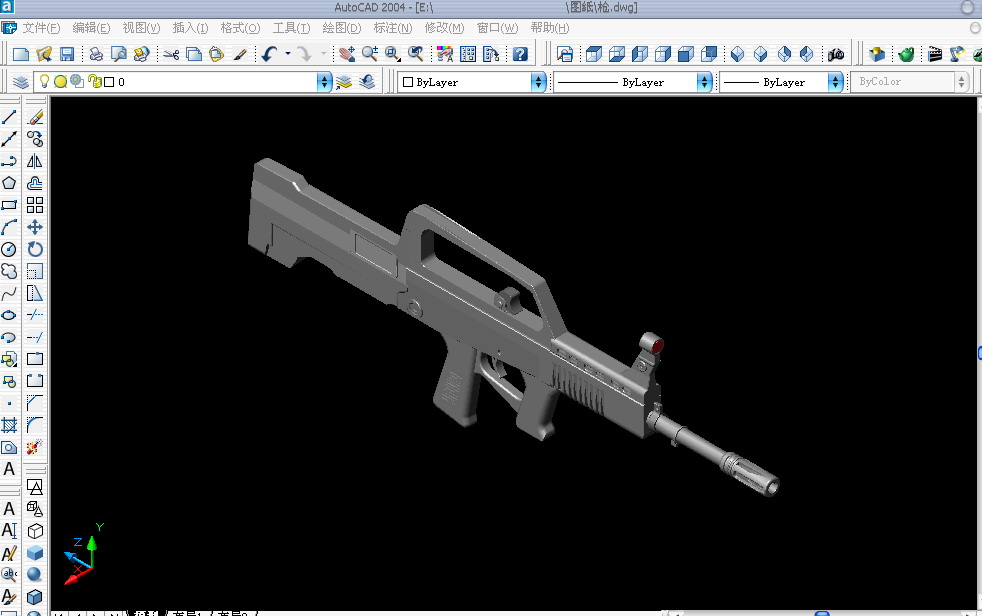
Task: Toggle layer 0 padlock lock icon
Action: pyautogui.click(x=95, y=81)
